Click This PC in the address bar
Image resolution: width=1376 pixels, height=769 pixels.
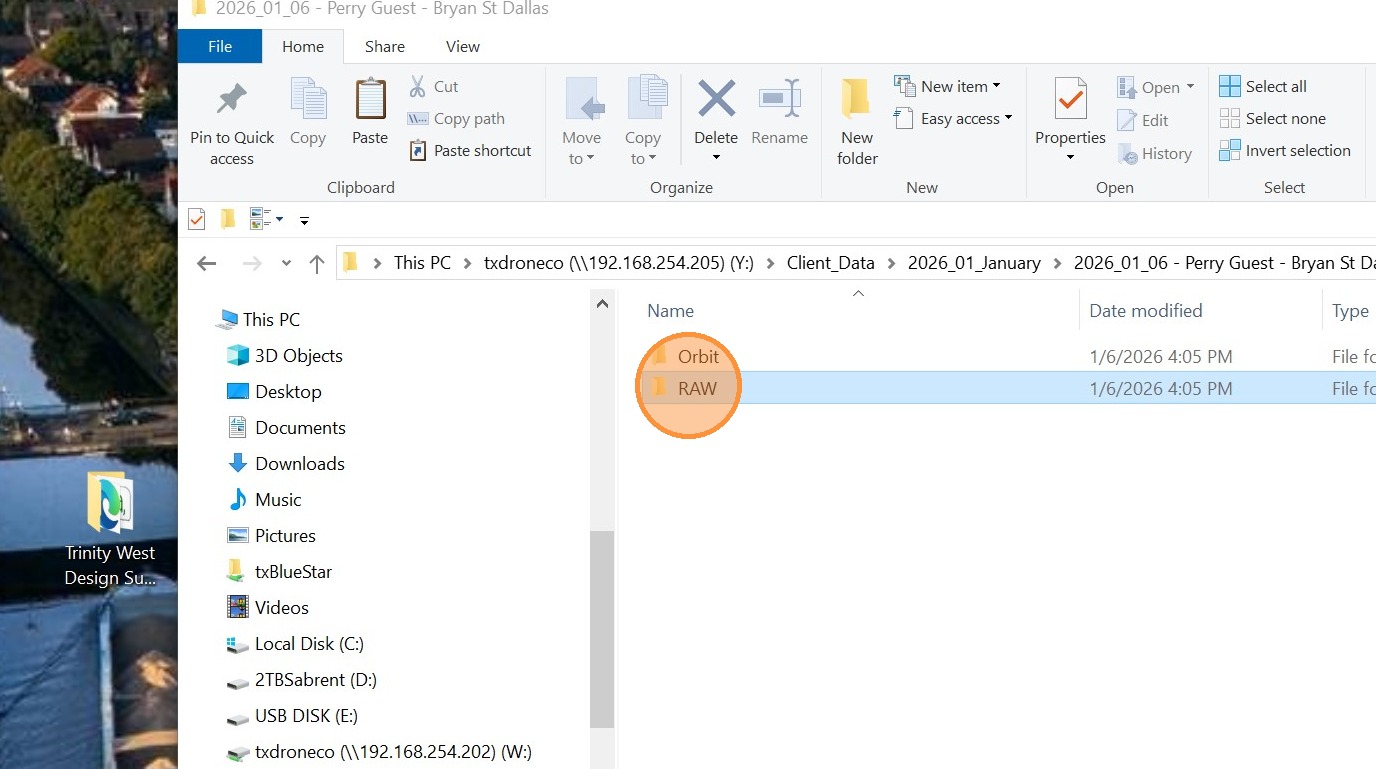(x=422, y=263)
